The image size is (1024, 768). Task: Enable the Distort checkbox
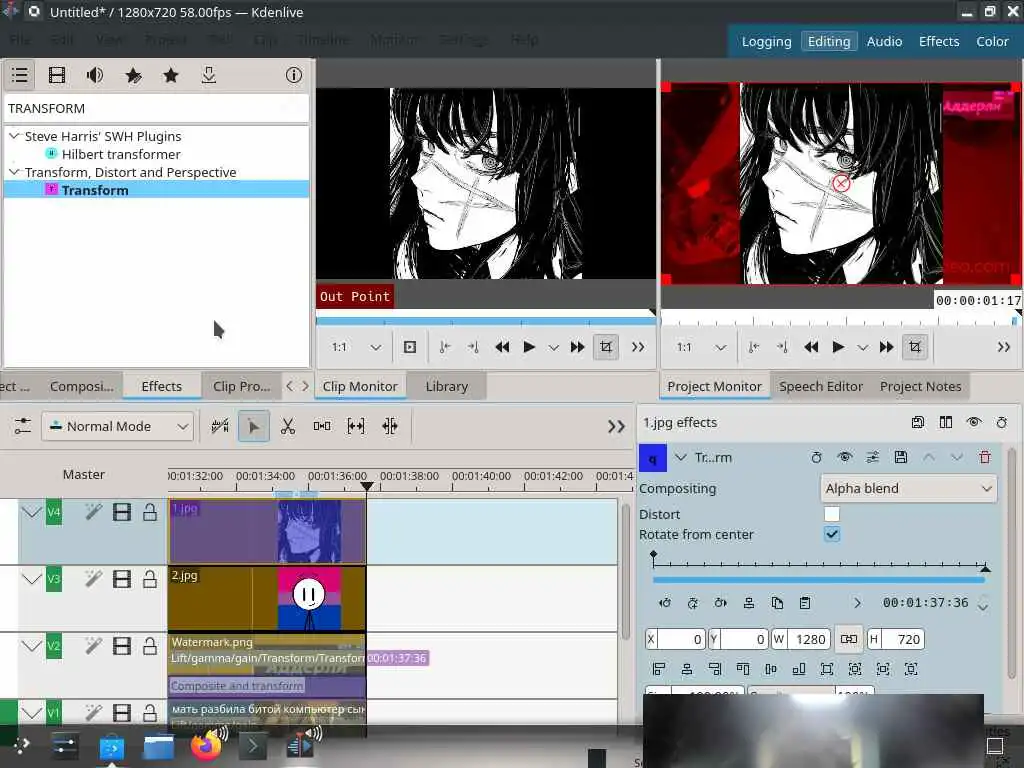coord(832,514)
